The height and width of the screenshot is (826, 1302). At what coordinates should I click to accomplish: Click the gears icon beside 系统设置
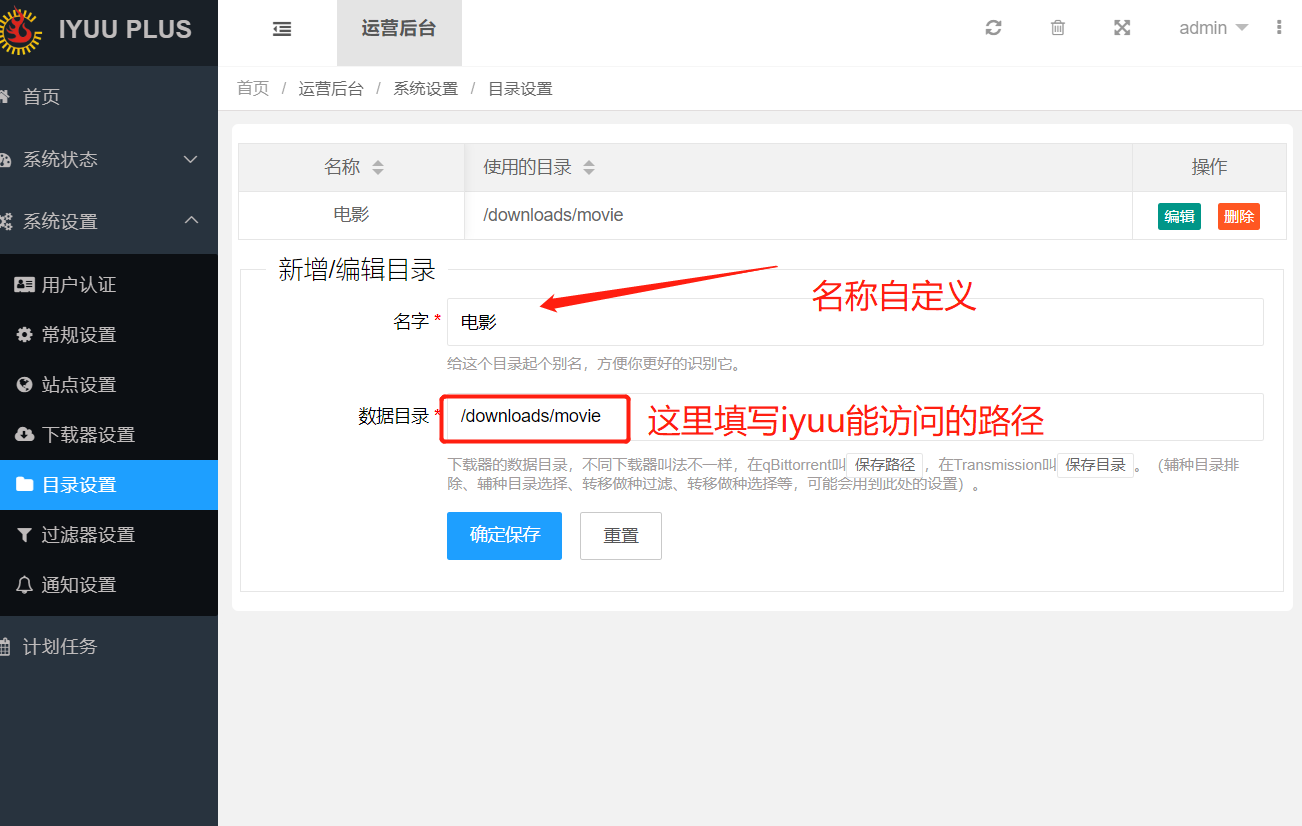tap(5, 222)
